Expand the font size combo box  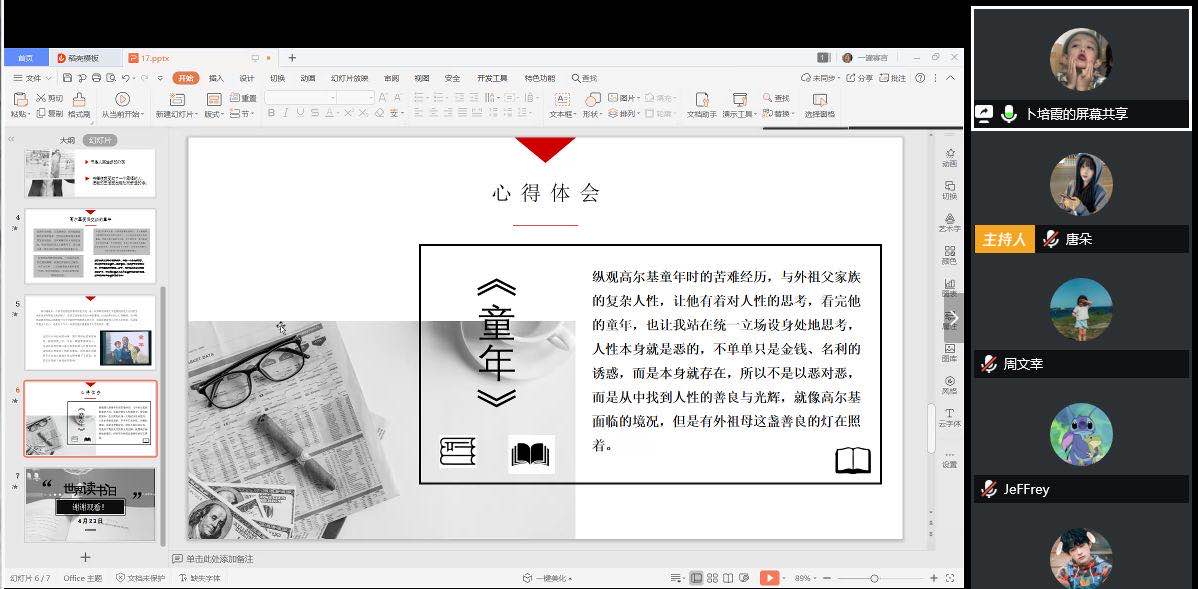[x=371, y=98]
